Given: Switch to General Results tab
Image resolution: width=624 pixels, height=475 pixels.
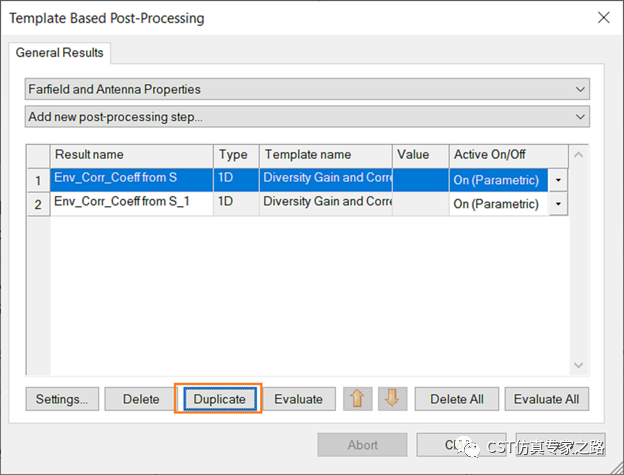Looking at the screenshot, I should [59, 53].
